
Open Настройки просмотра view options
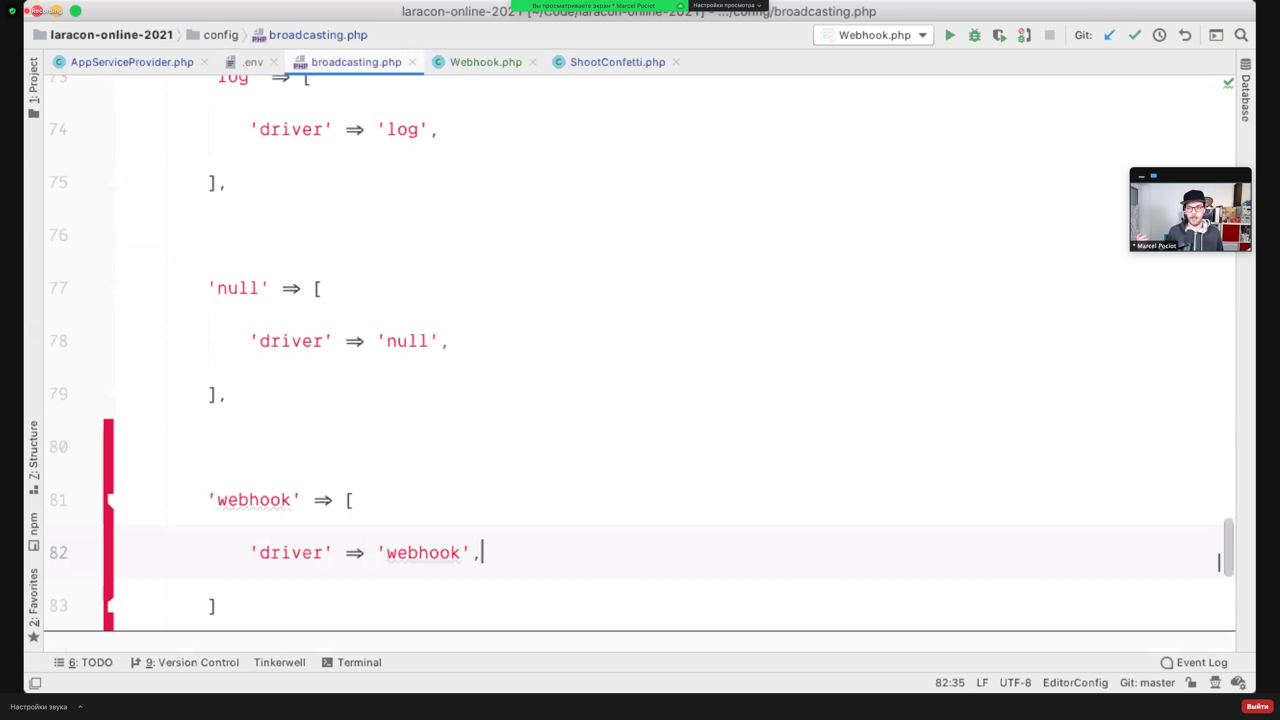coord(727,6)
